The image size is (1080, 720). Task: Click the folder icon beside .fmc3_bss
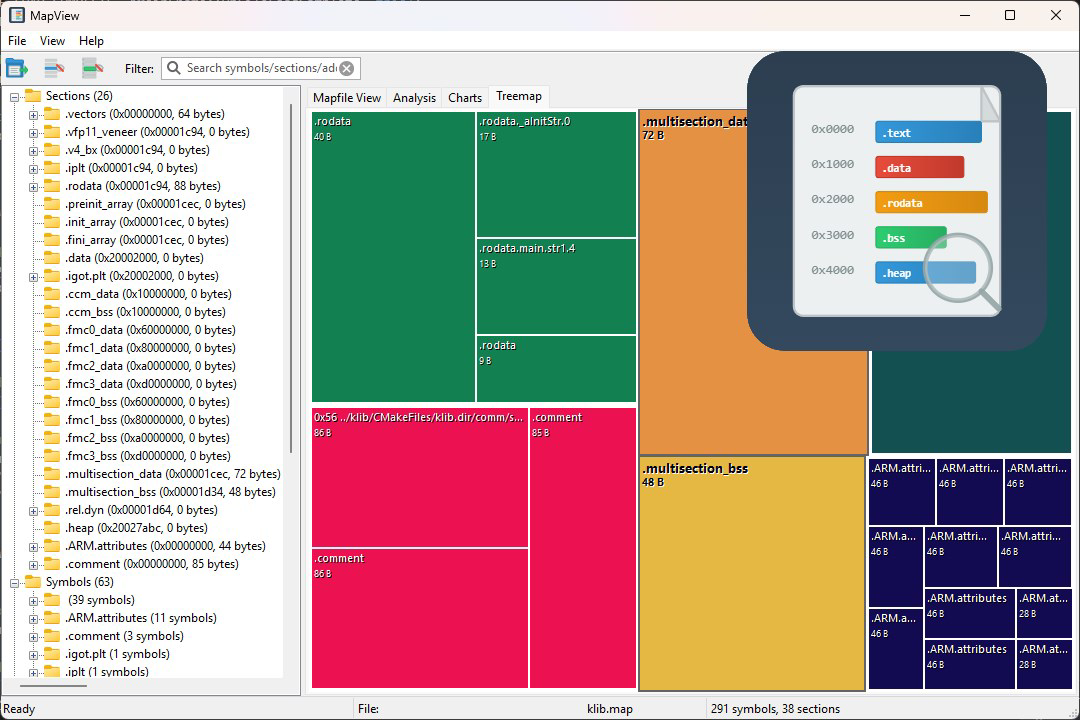click(52, 455)
